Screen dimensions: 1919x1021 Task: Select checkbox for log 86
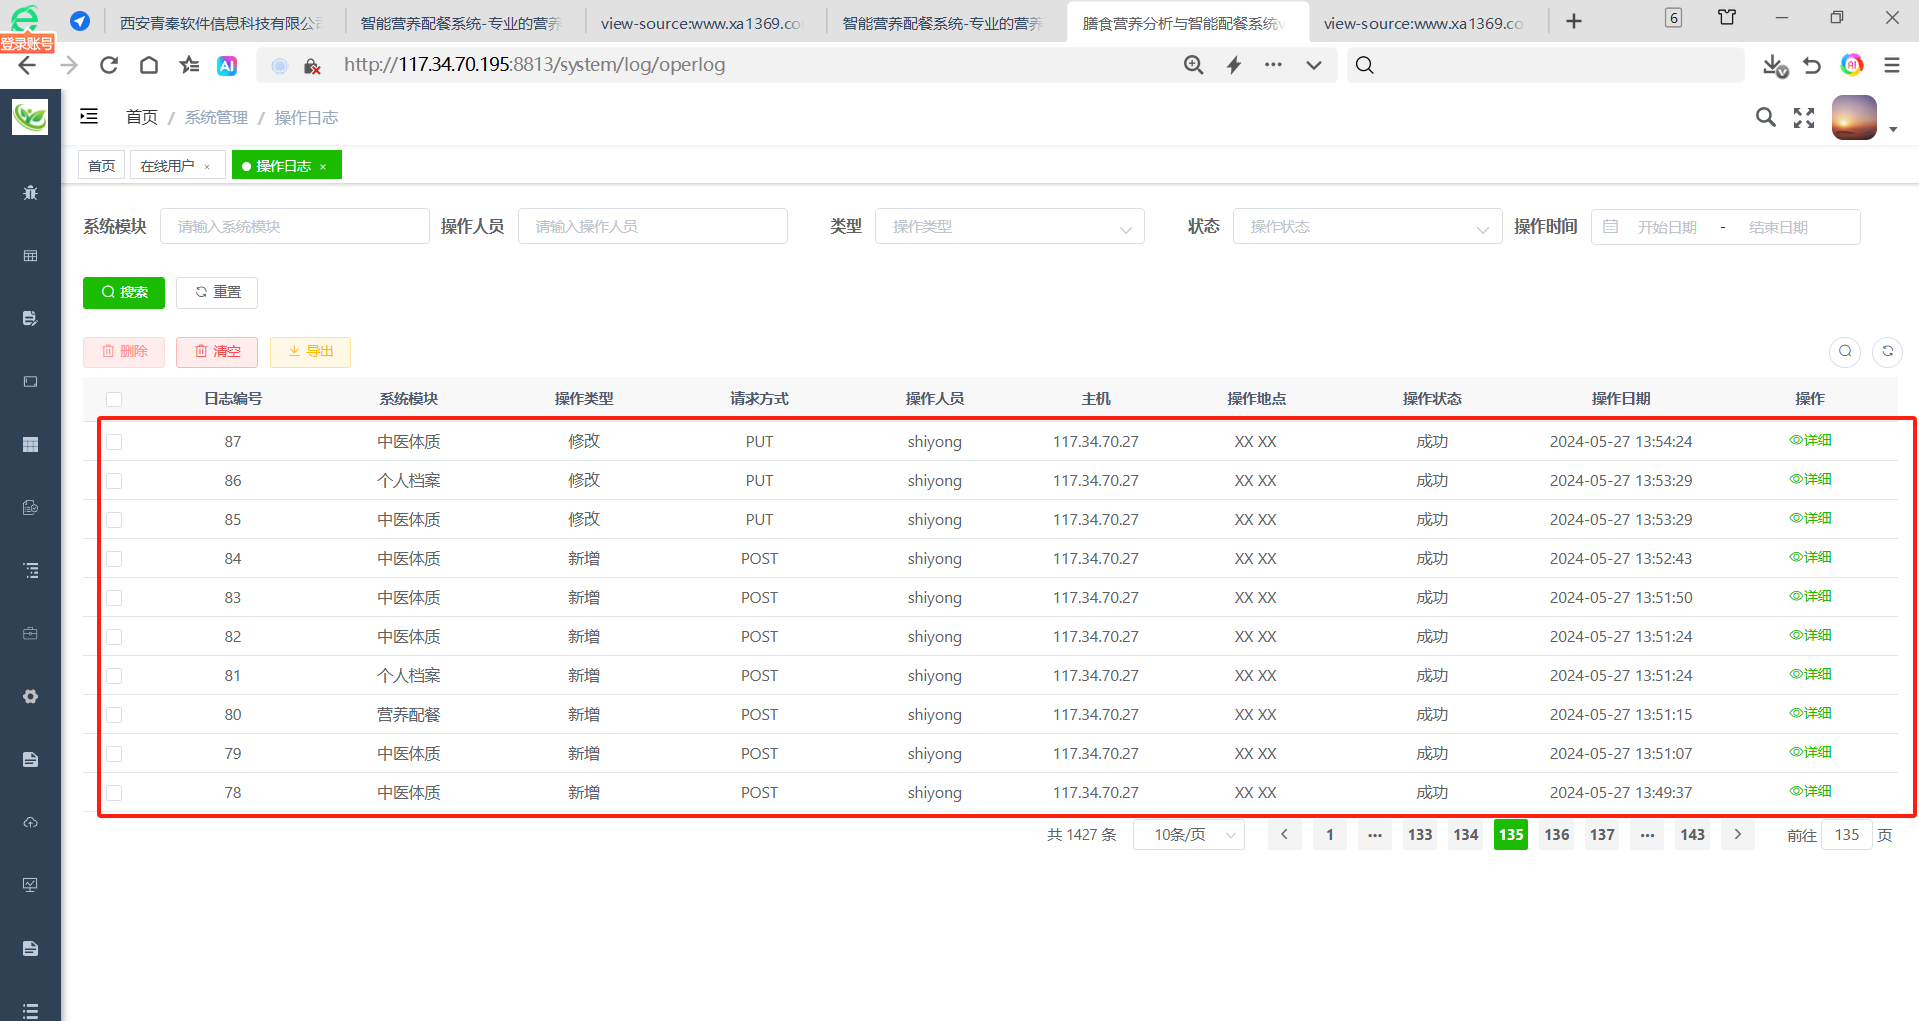[x=114, y=481]
